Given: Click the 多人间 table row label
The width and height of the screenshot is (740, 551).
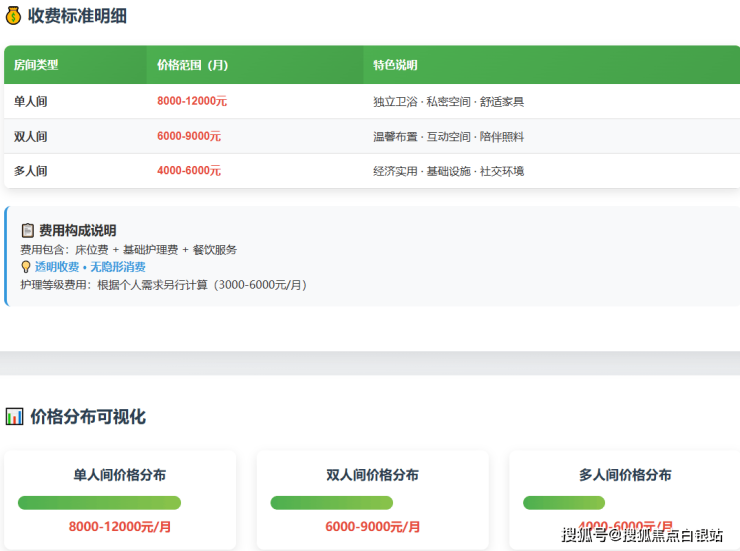Looking at the screenshot, I should coord(30,171).
